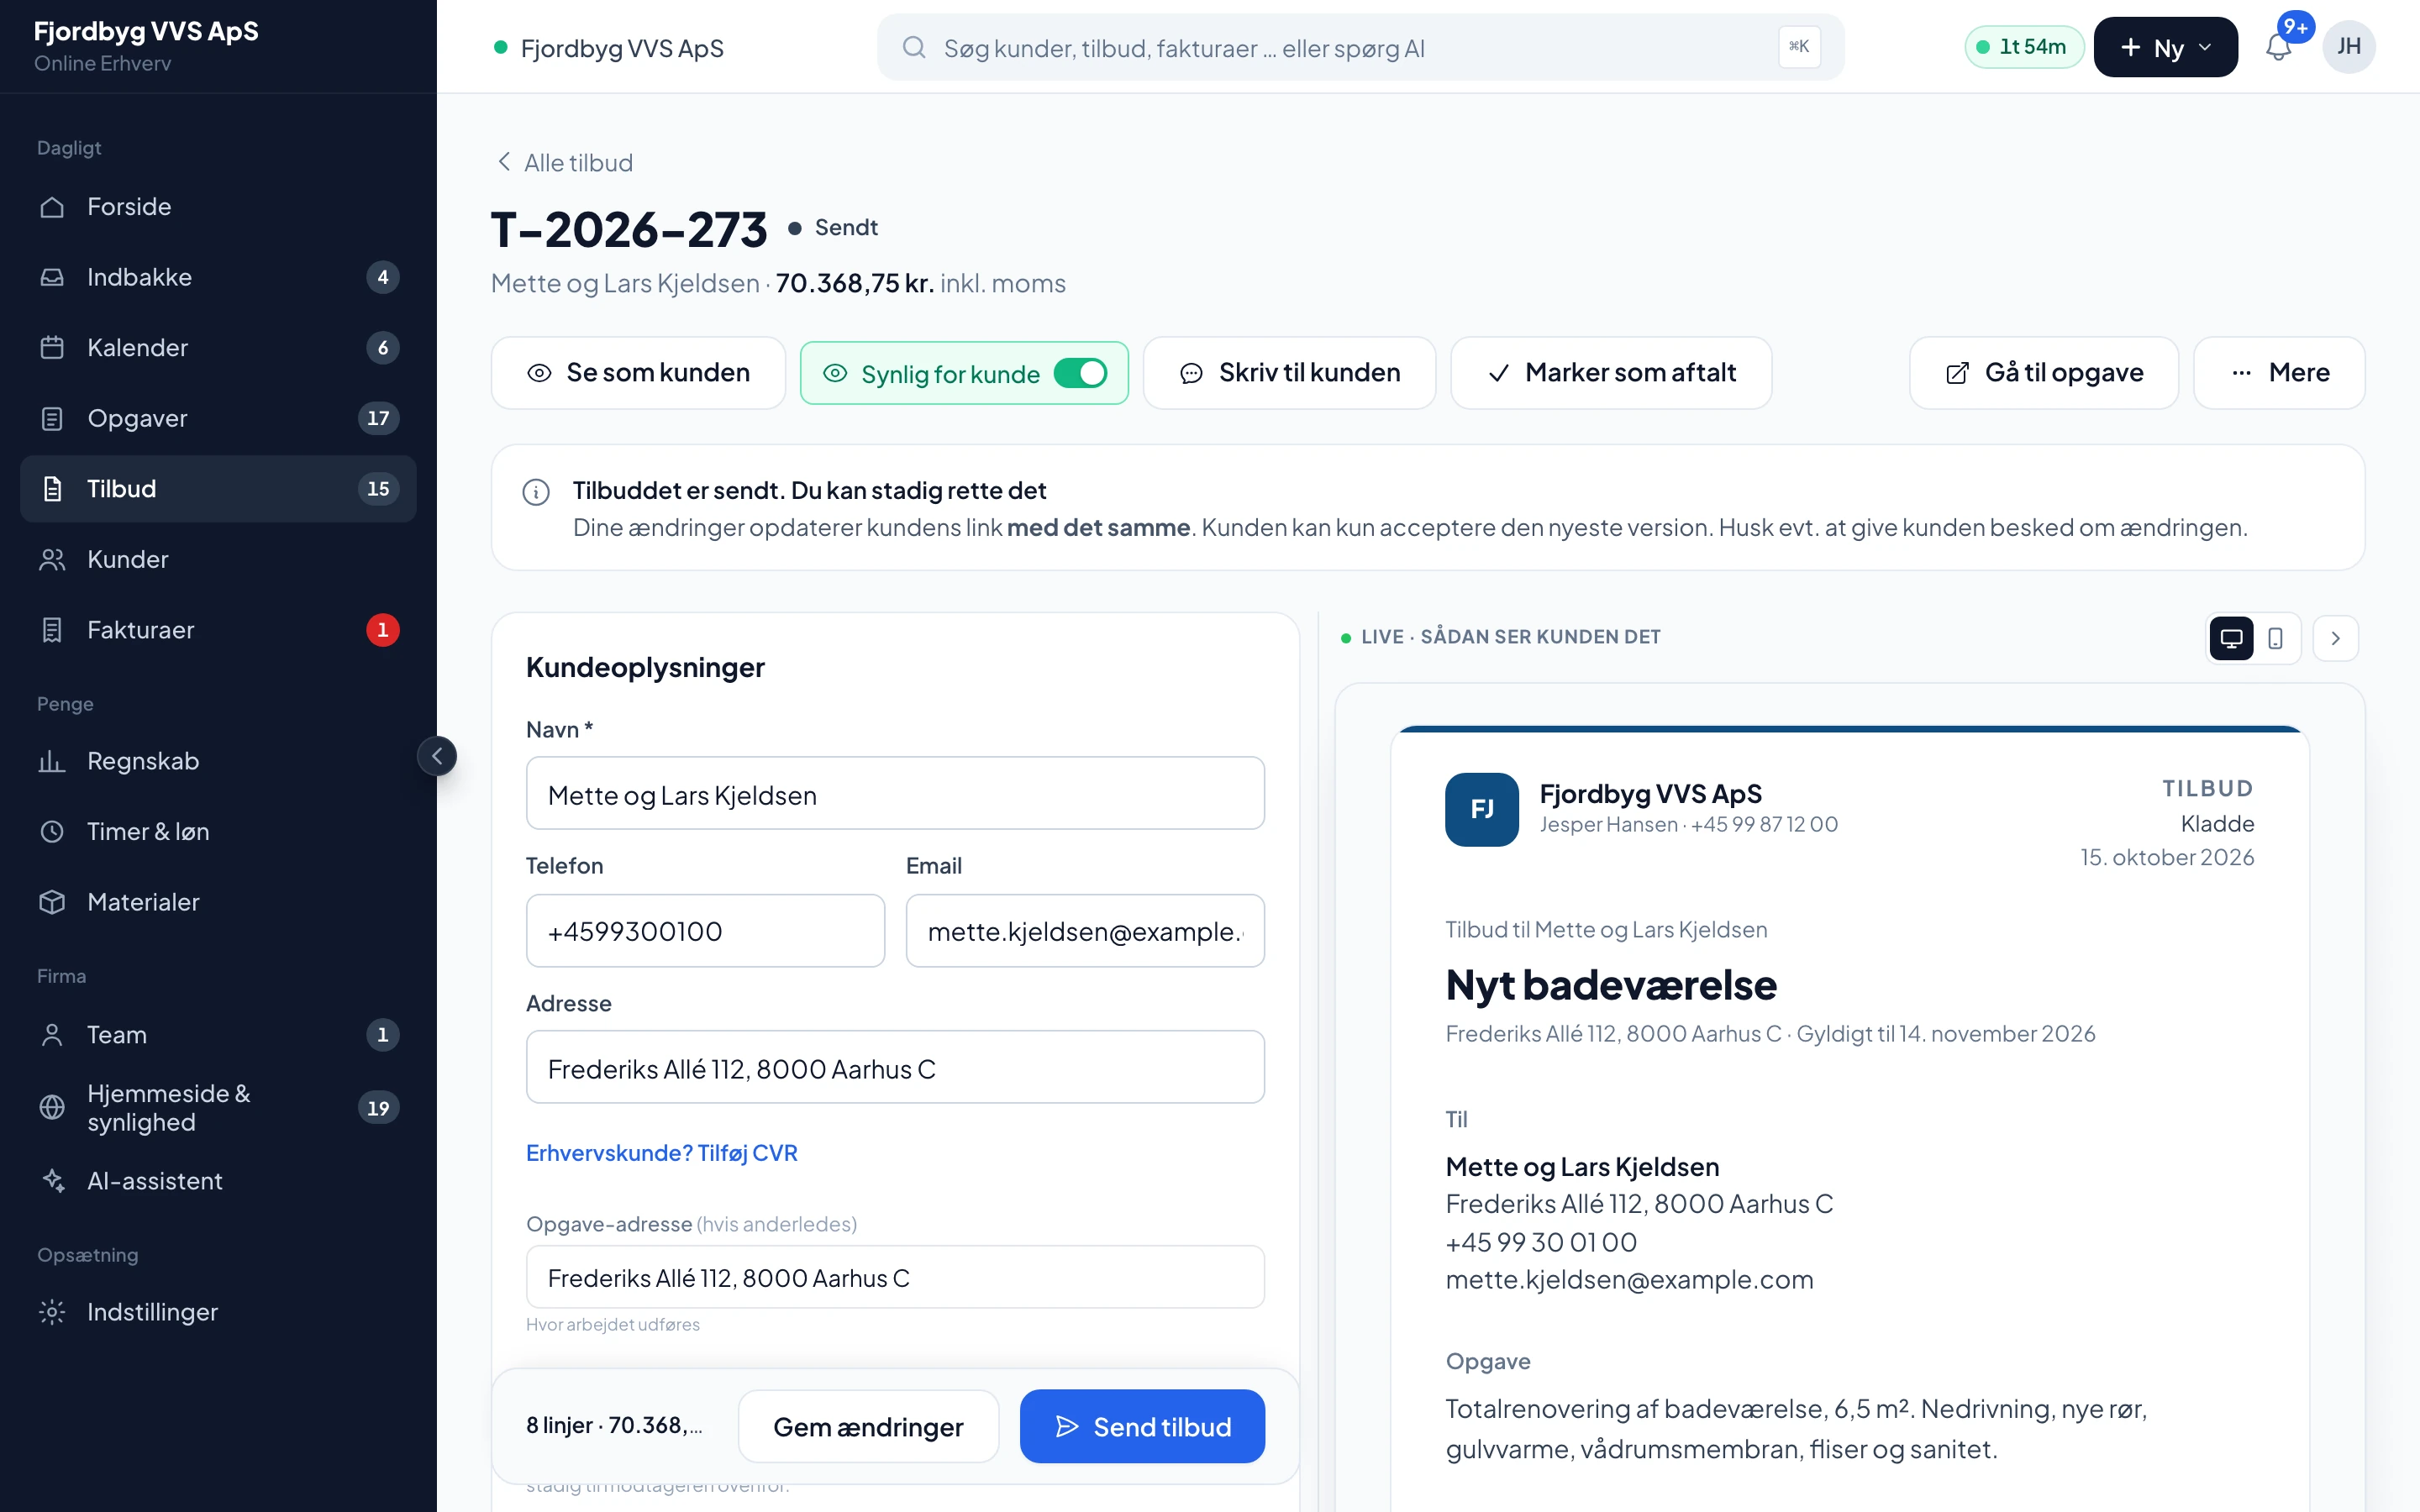This screenshot has width=2420, height=1512.
Task: Open the Ny dropdown button
Action: pyautogui.click(x=2165, y=47)
